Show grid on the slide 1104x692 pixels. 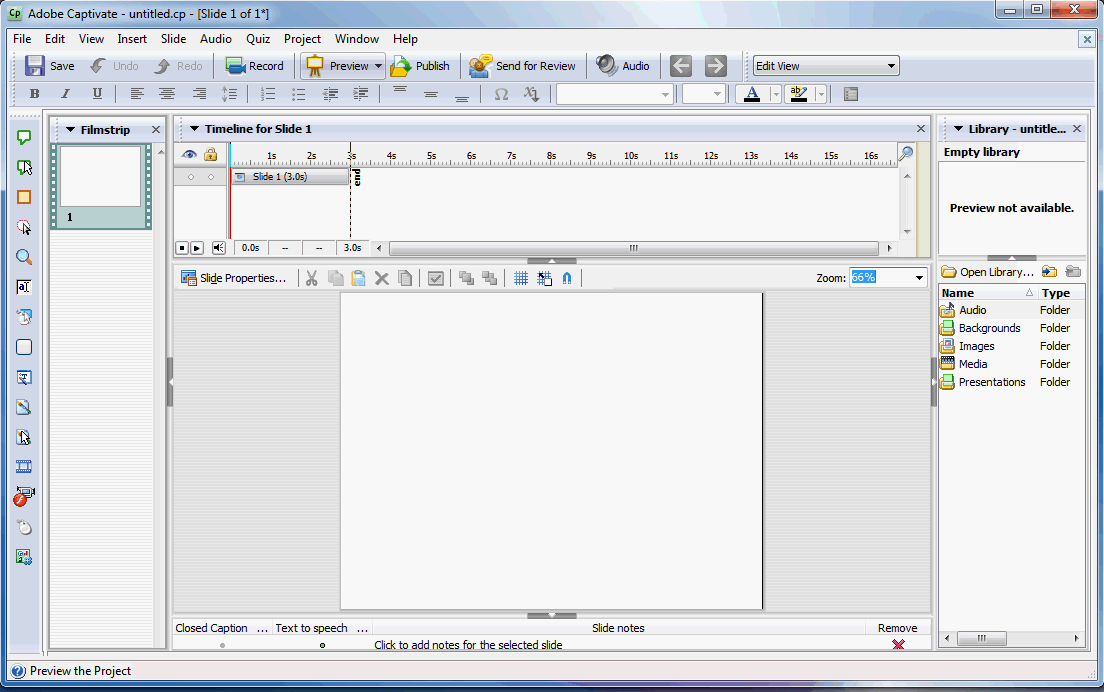click(521, 278)
